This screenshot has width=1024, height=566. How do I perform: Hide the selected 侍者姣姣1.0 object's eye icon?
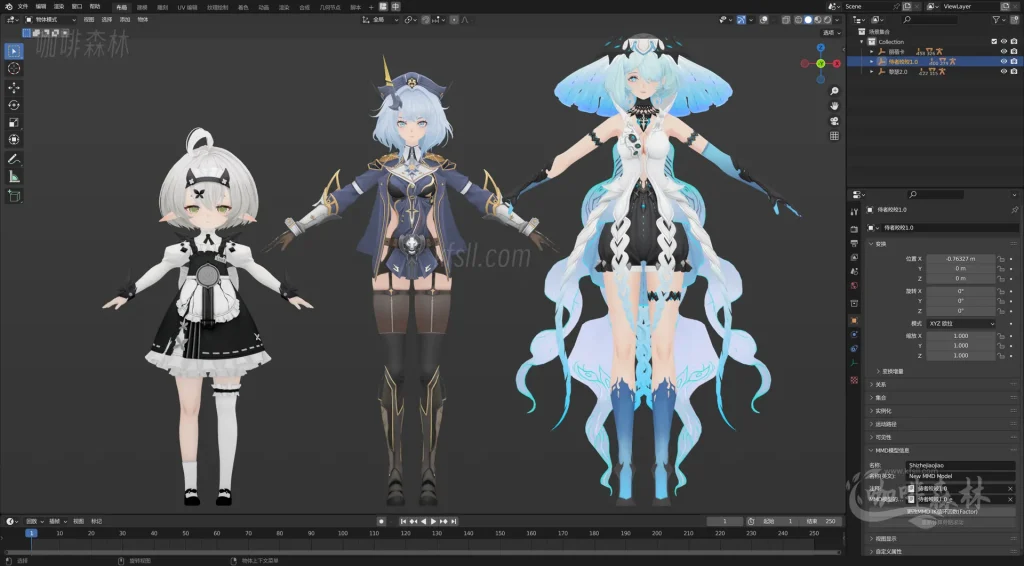1004,61
